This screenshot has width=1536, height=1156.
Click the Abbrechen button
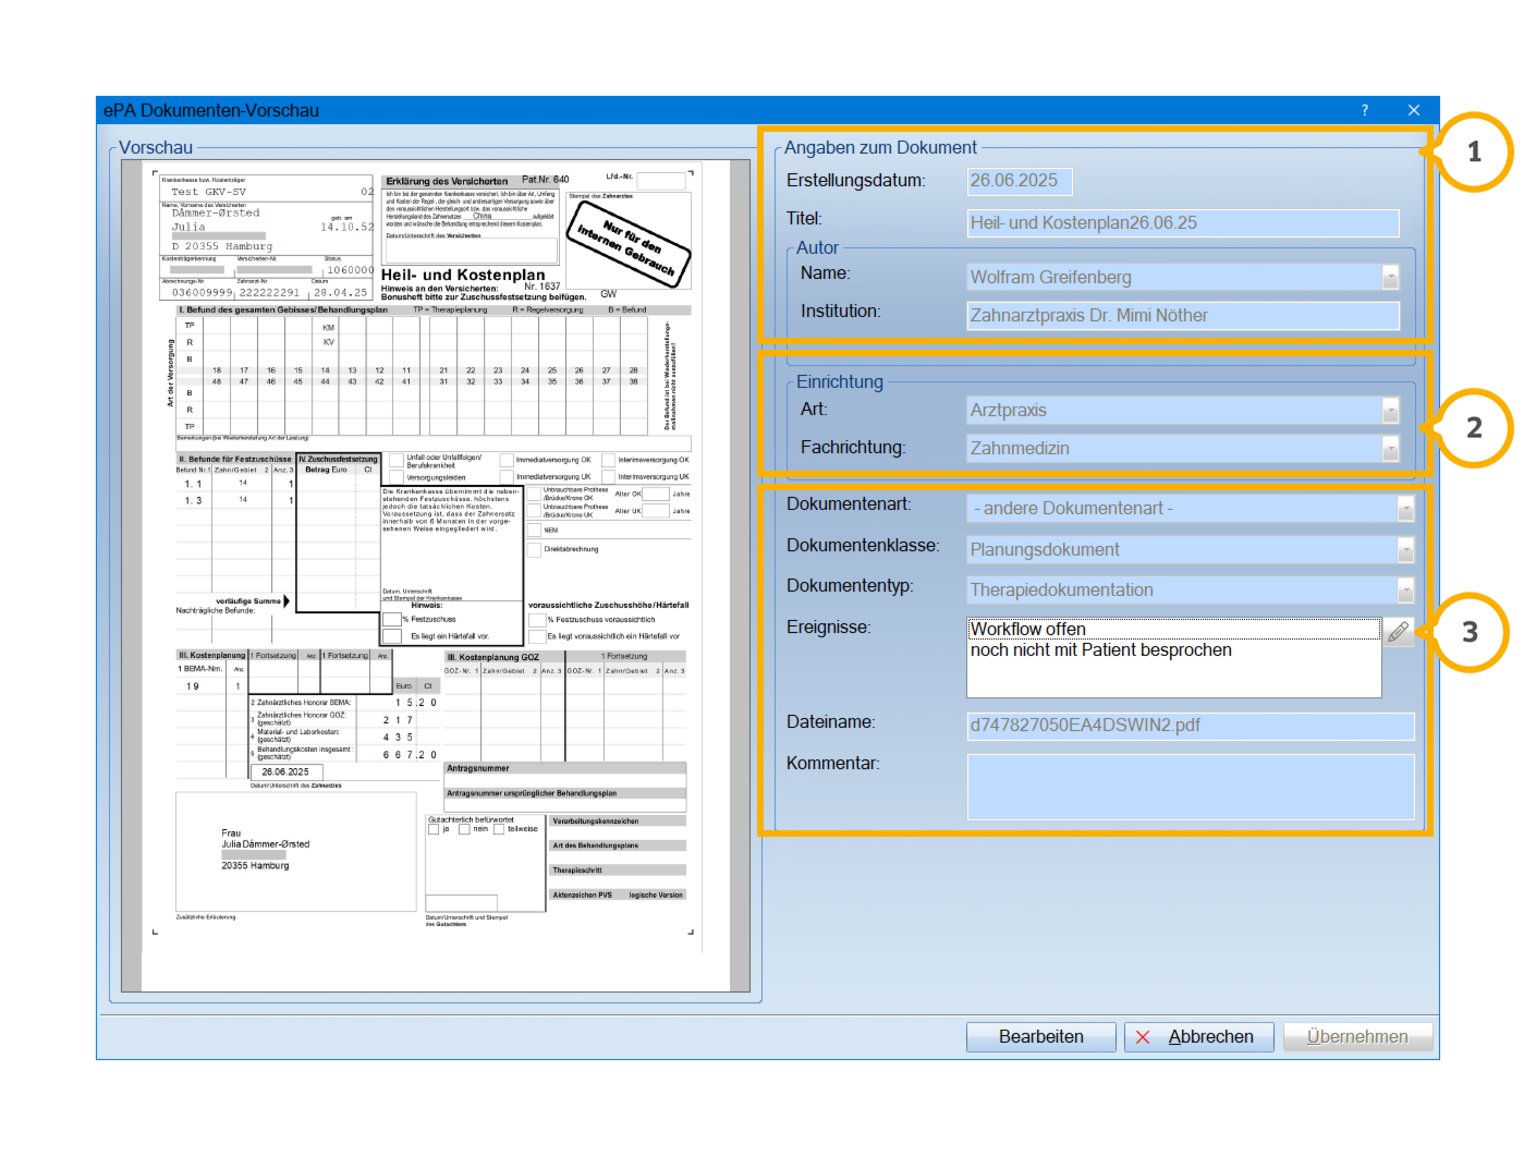1198,1037
